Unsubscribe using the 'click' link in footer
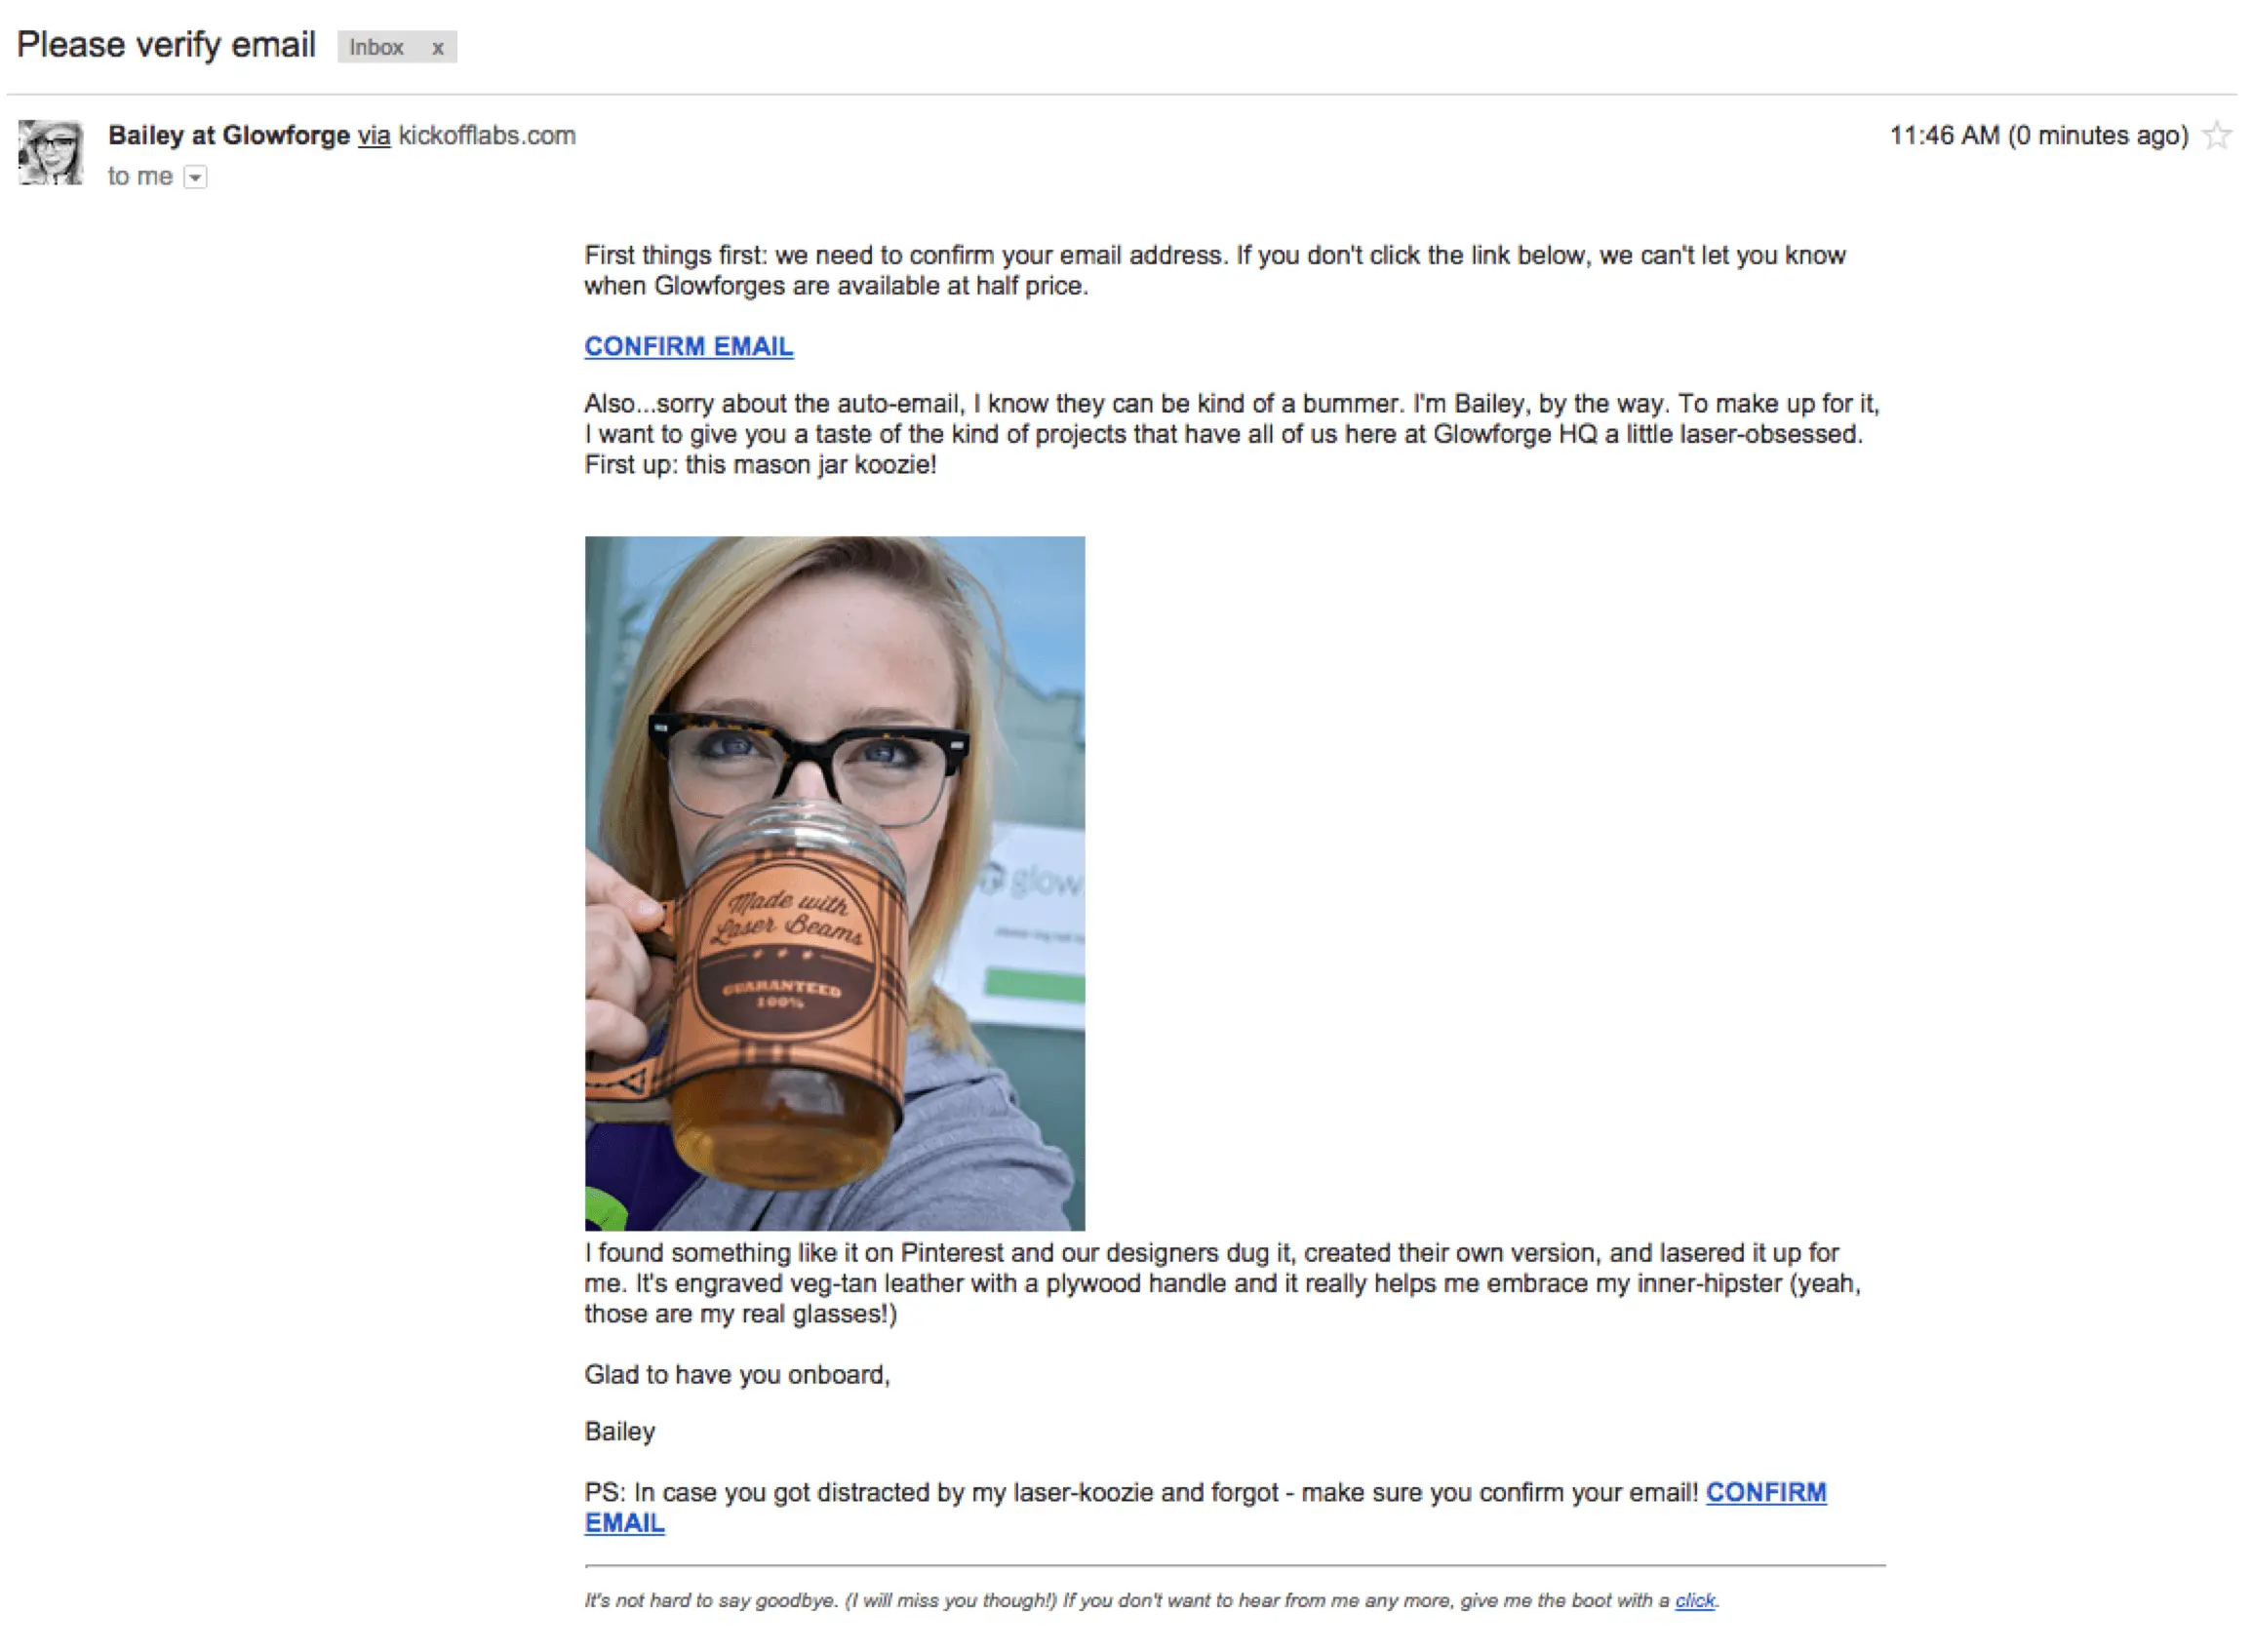Screen dimensions: 2252x1652 [1694, 1600]
